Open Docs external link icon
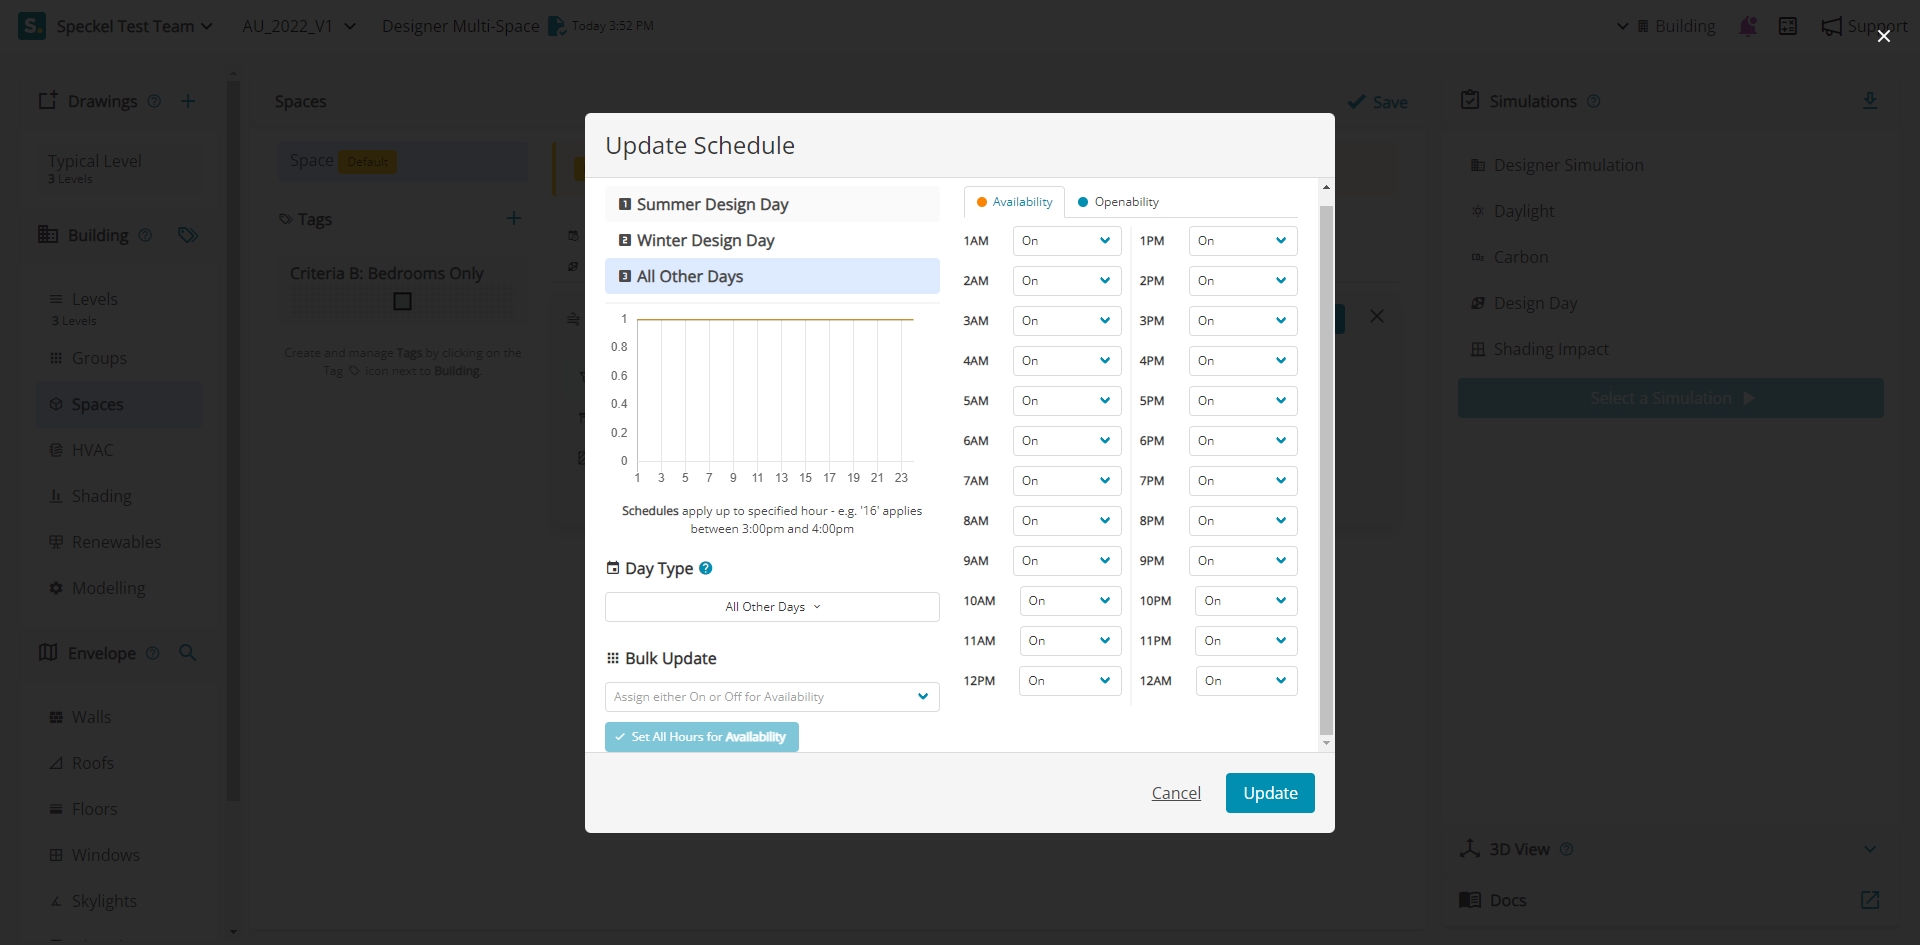 [x=1869, y=900]
